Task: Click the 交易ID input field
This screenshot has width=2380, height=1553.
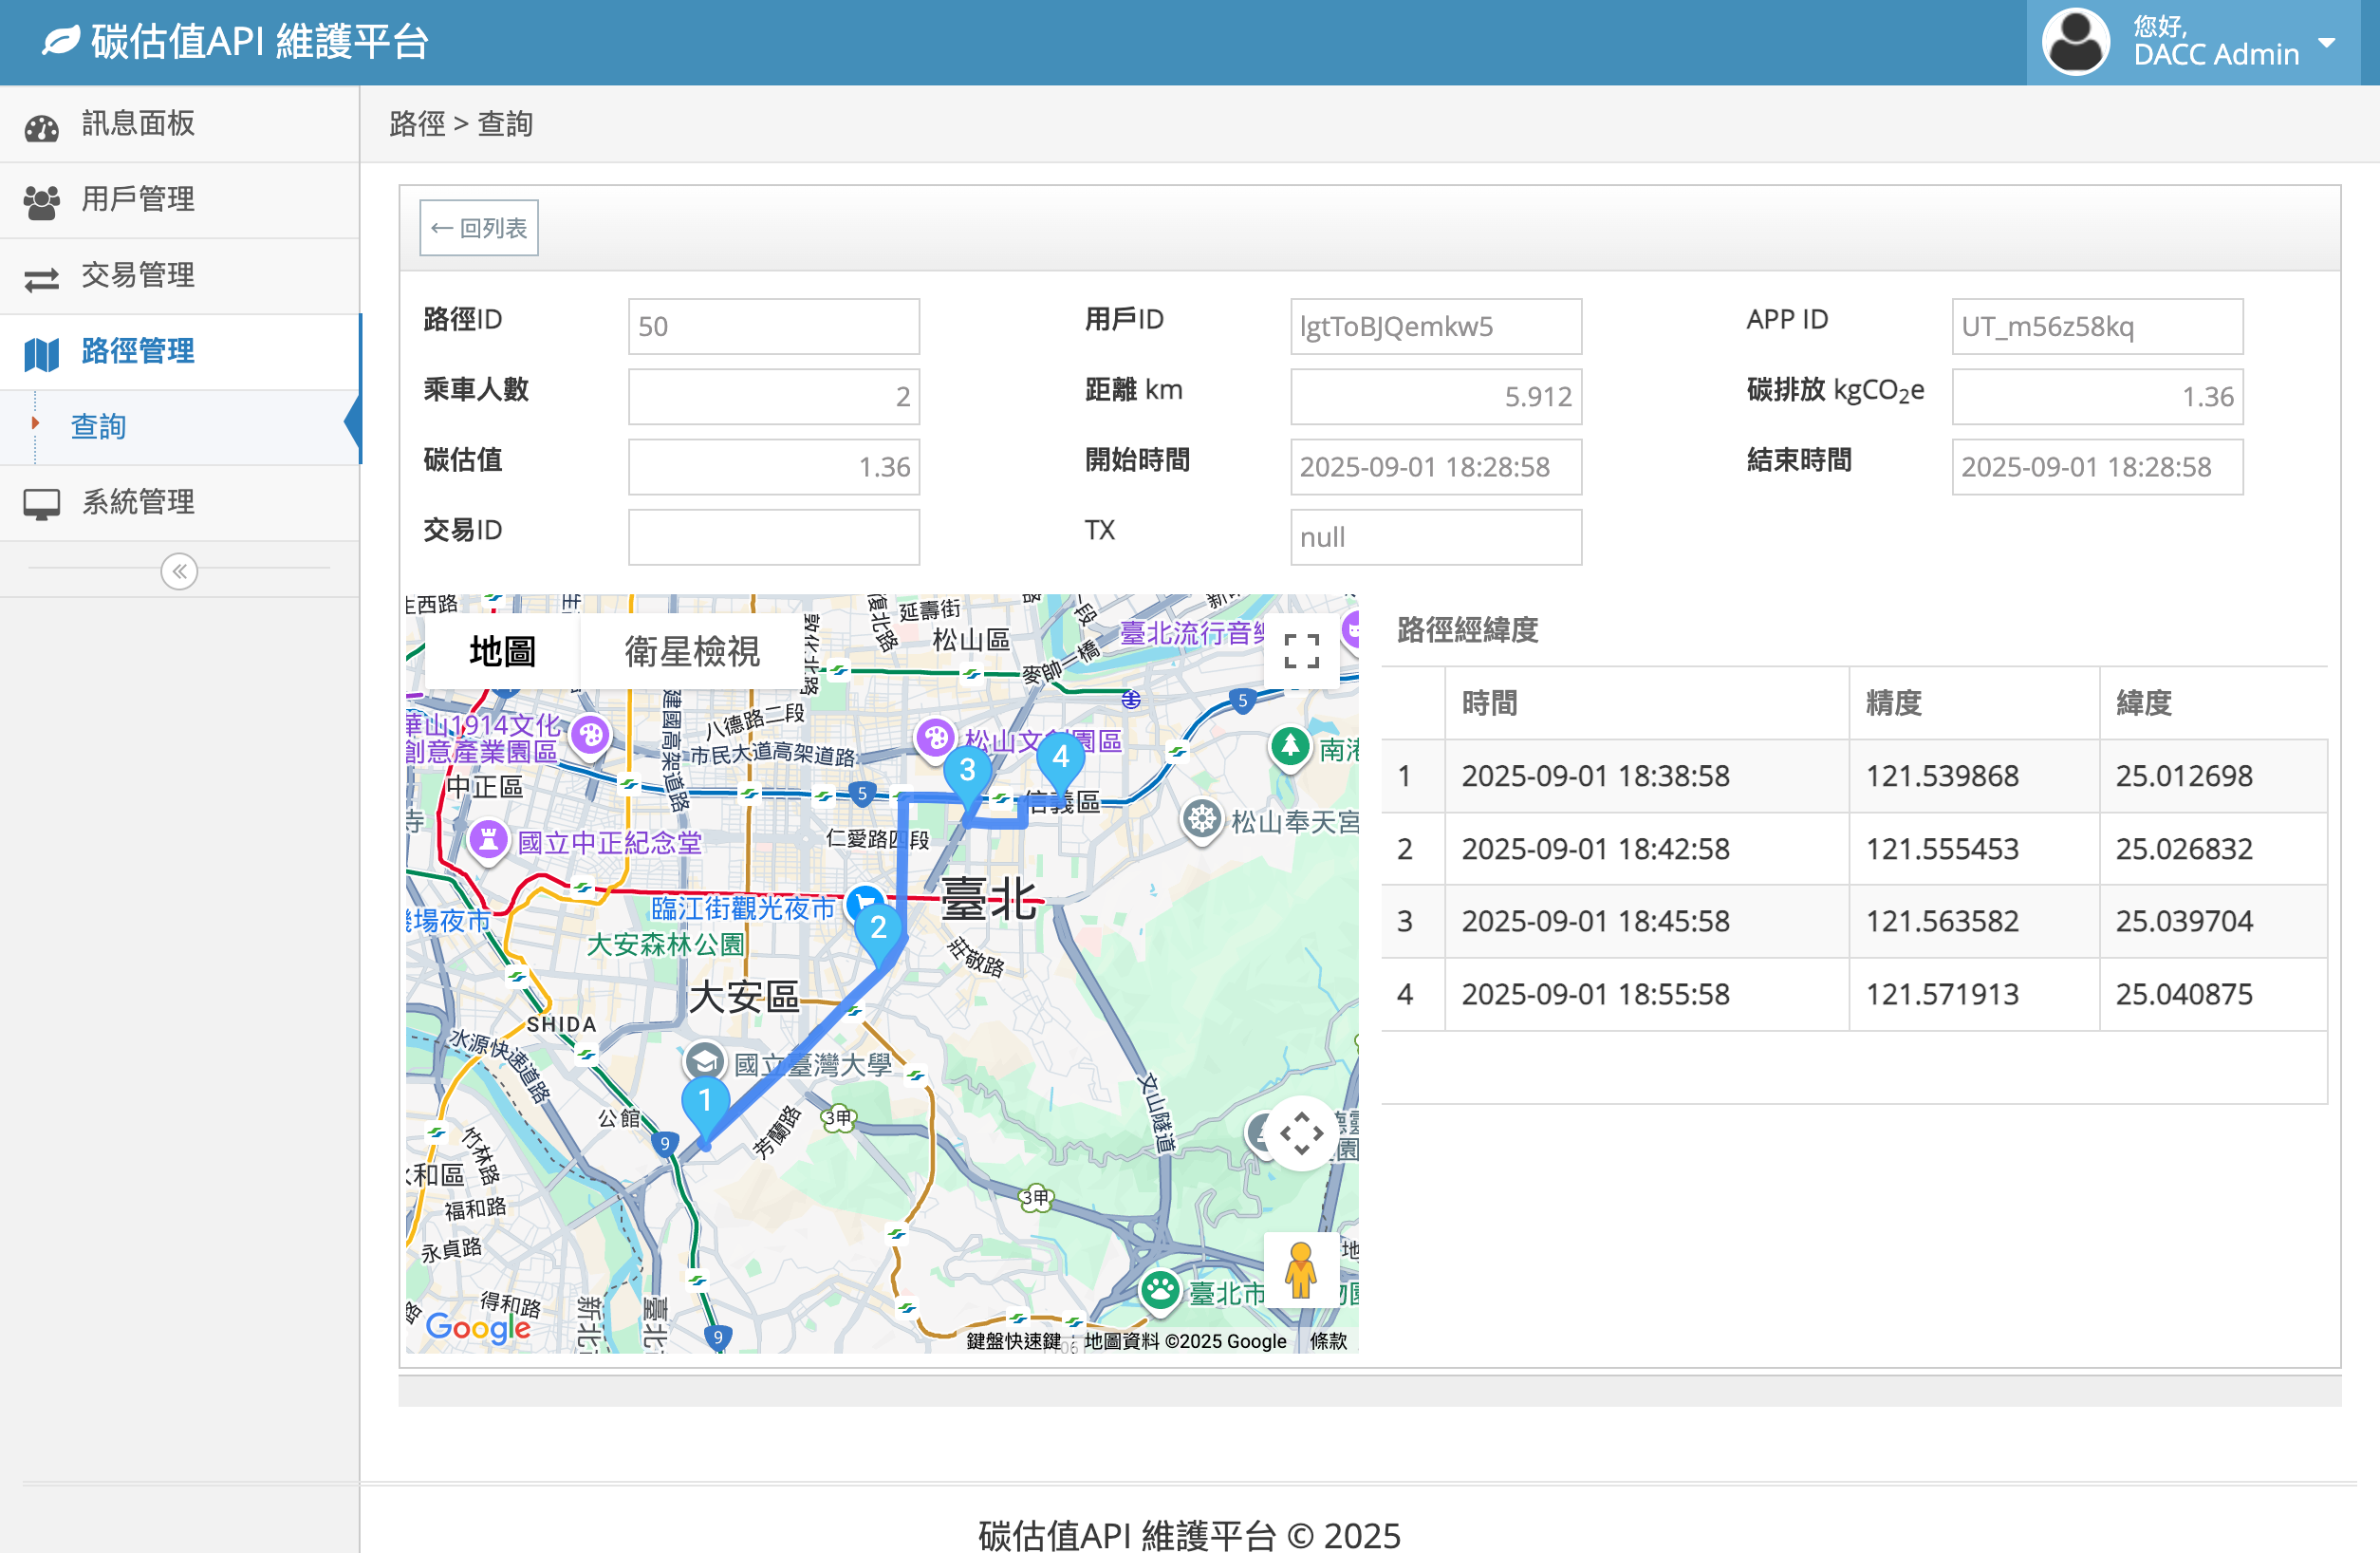Action: coord(773,537)
